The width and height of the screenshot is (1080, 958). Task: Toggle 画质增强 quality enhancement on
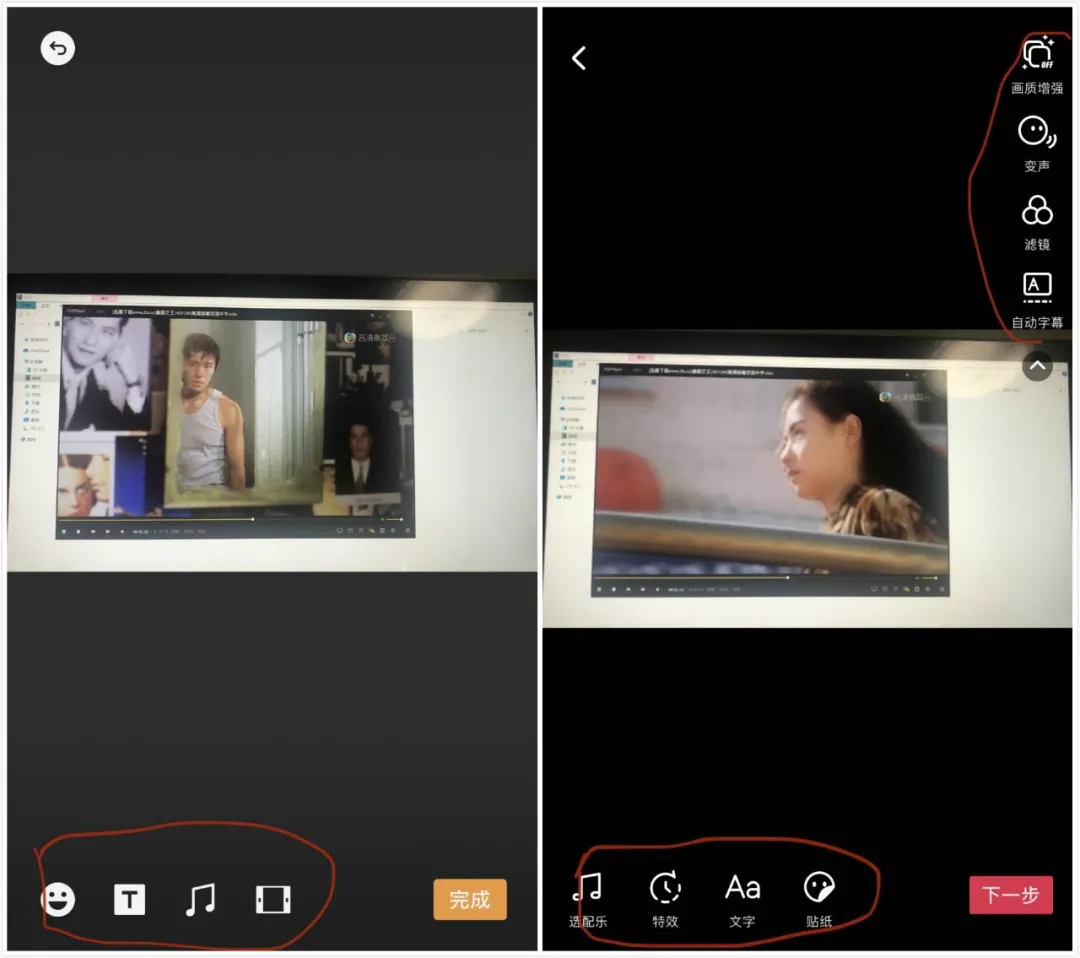pos(1037,64)
